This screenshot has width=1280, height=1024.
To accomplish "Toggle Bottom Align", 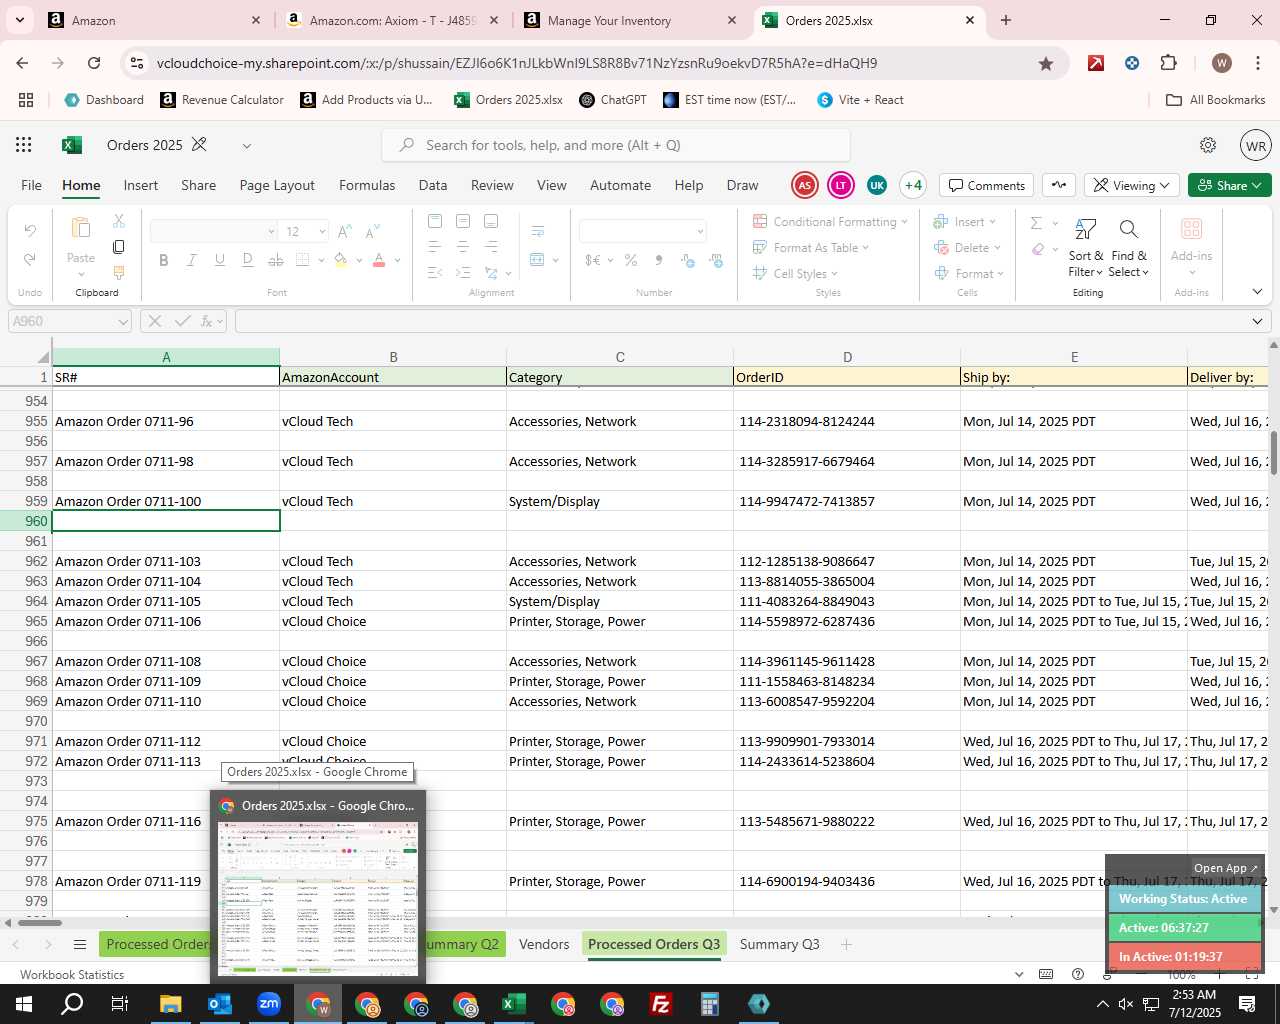I will (491, 221).
